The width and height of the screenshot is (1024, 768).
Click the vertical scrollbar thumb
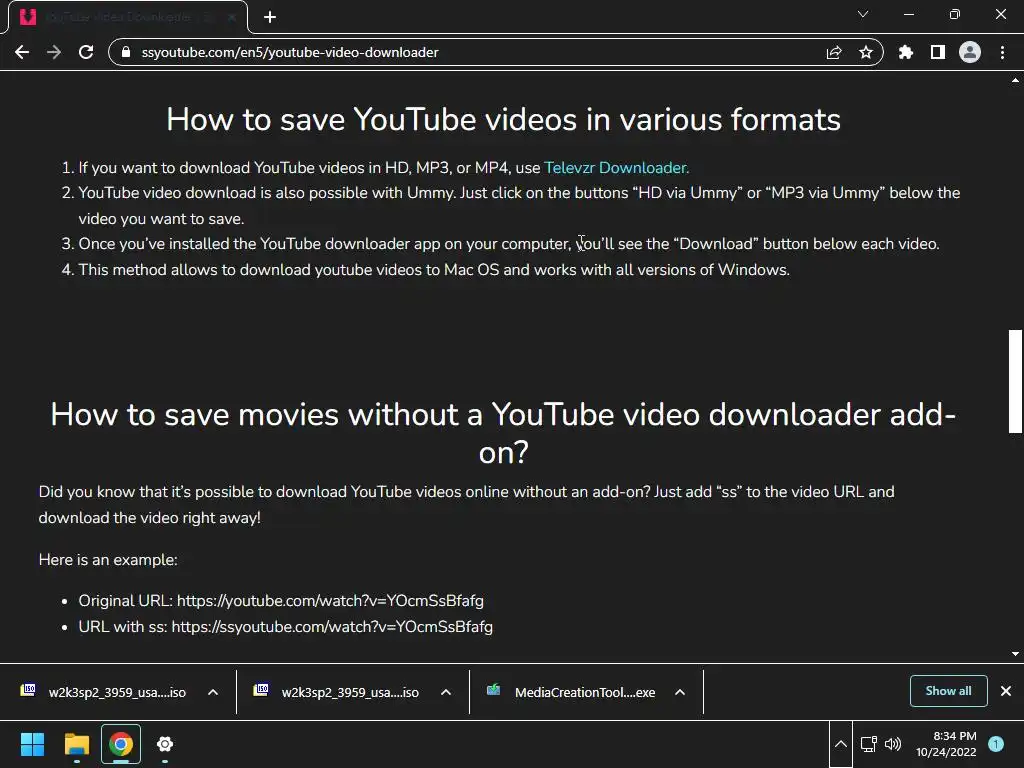[1015, 381]
